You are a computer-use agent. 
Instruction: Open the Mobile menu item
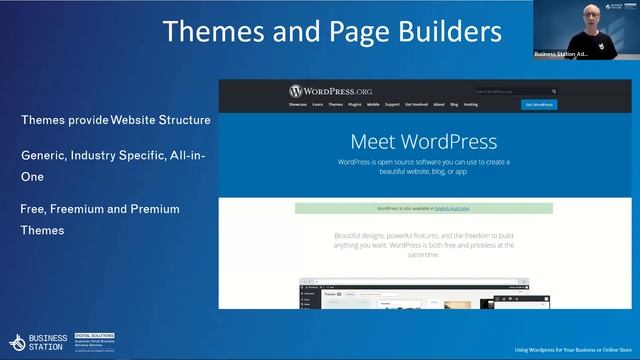tap(373, 104)
